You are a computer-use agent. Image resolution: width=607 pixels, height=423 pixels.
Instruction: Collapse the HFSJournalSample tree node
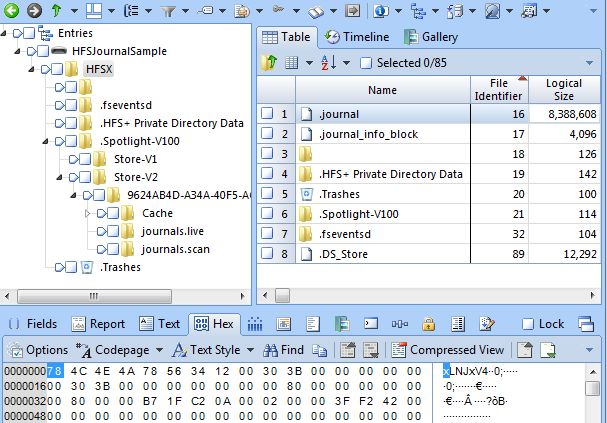17,51
